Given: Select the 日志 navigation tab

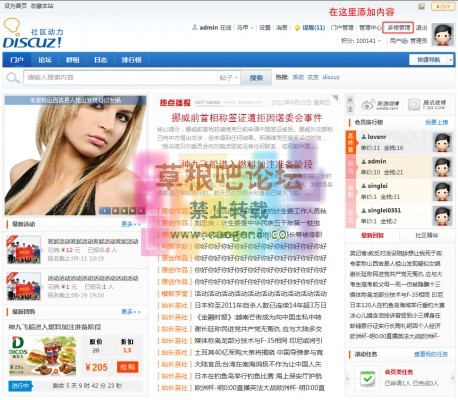Looking at the screenshot, I should coord(100,60).
